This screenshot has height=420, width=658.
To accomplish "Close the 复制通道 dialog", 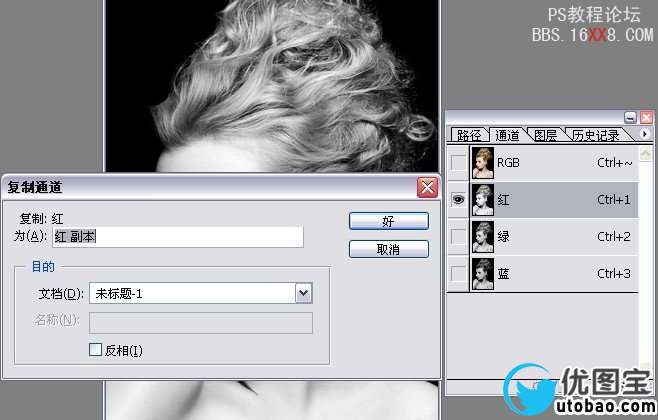I will pyautogui.click(x=427, y=187).
